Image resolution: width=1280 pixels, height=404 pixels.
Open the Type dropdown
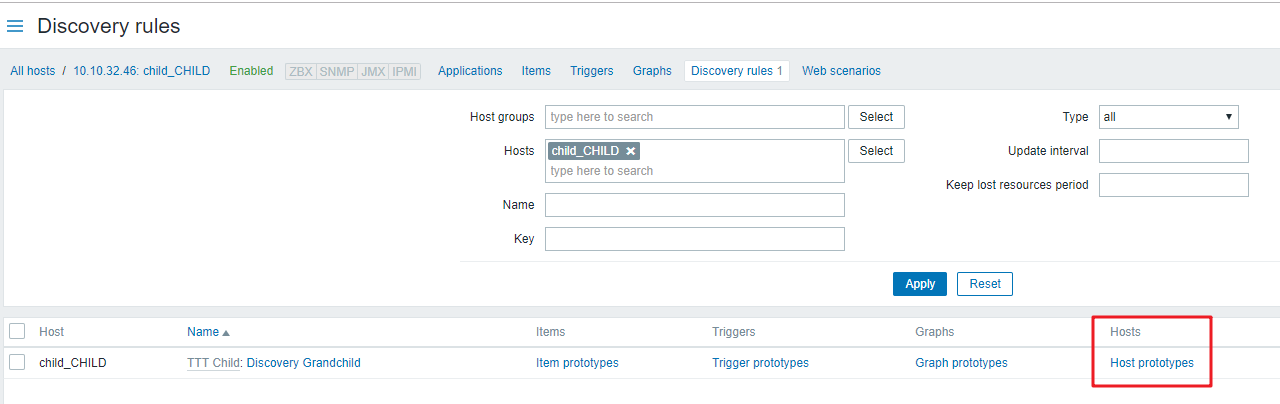point(1168,117)
